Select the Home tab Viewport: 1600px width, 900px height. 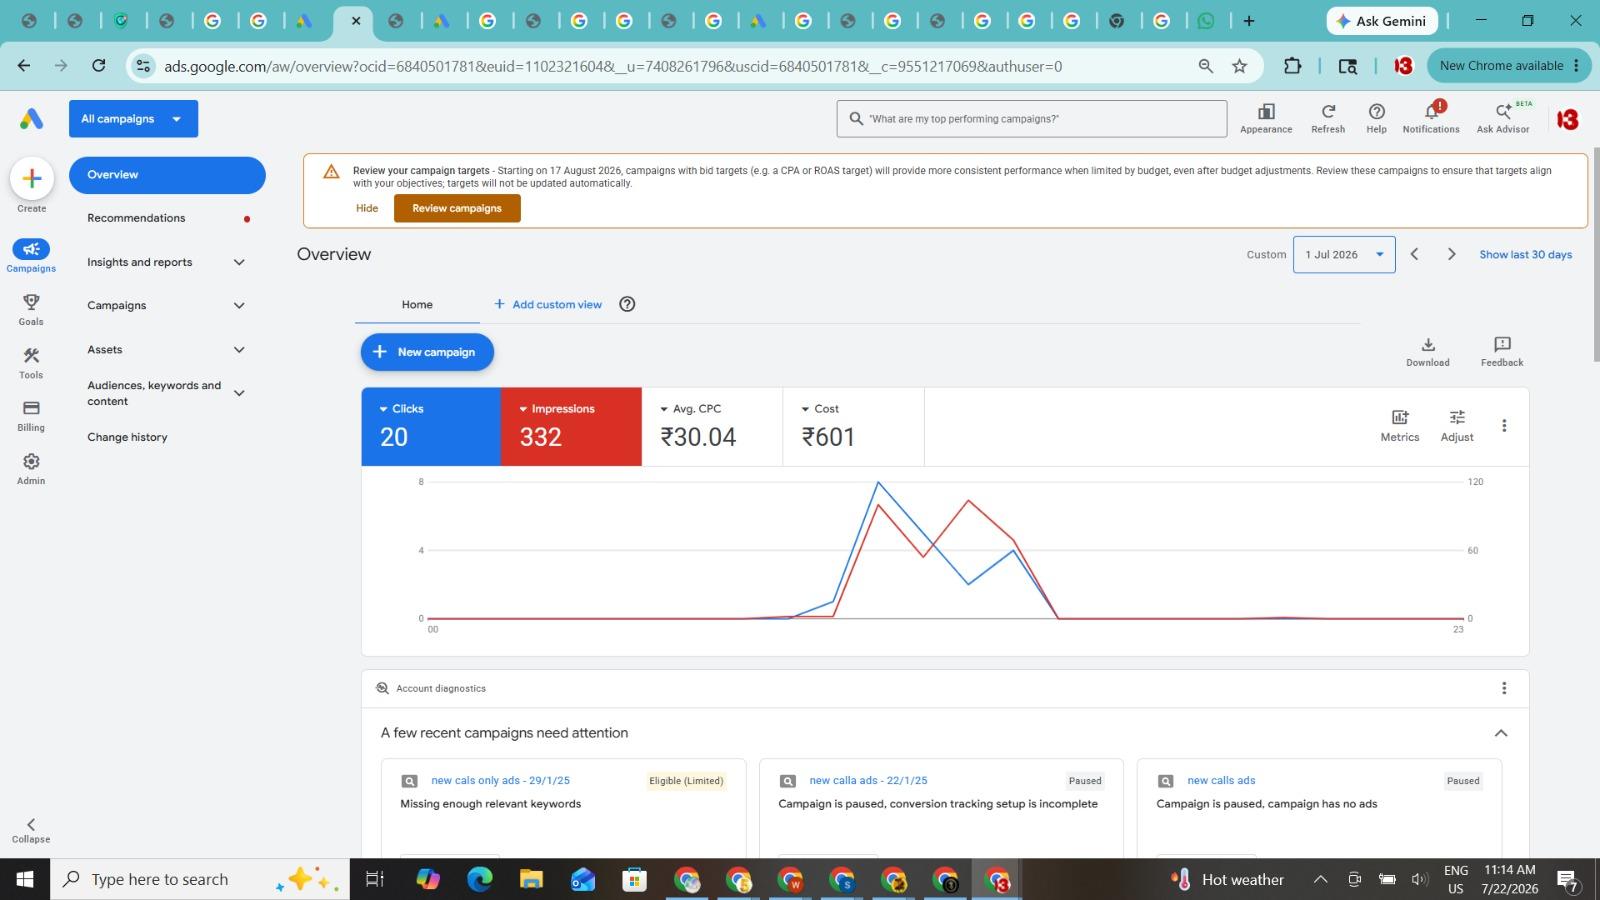coord(417,305)
